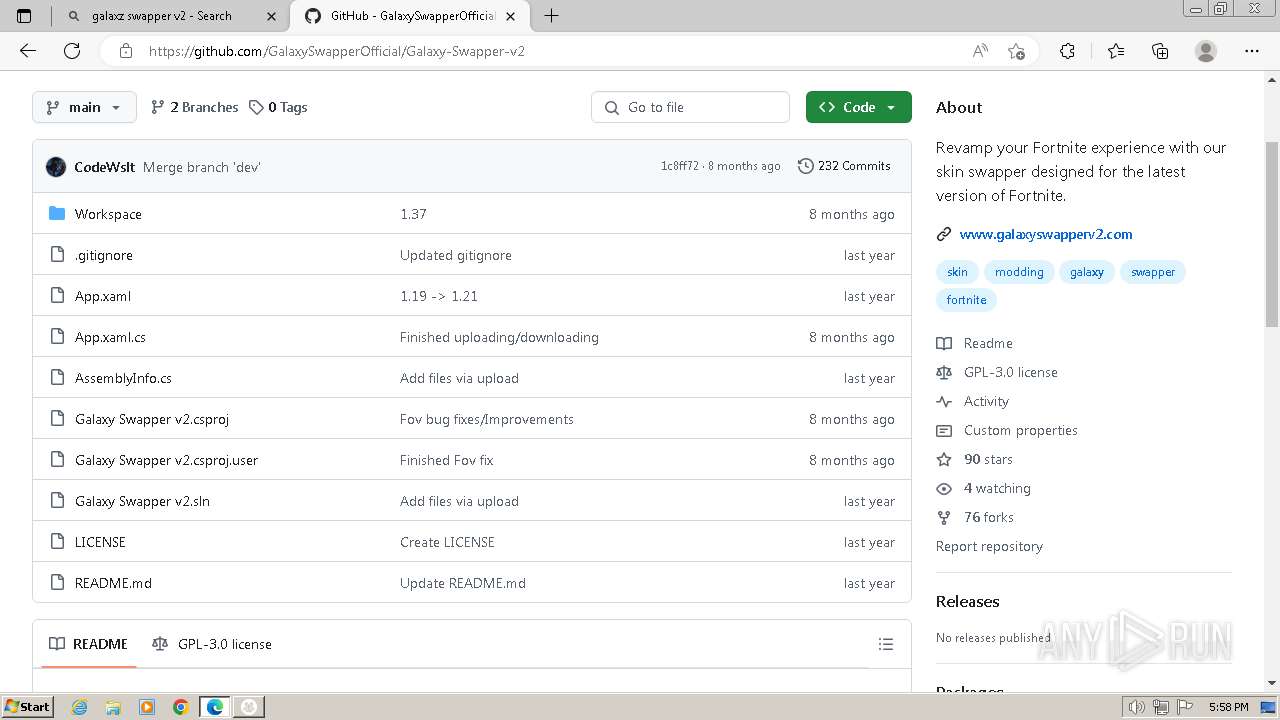Open CodeWslt author link
Screen dimensions: 1280x720
[x=104, y=167]
